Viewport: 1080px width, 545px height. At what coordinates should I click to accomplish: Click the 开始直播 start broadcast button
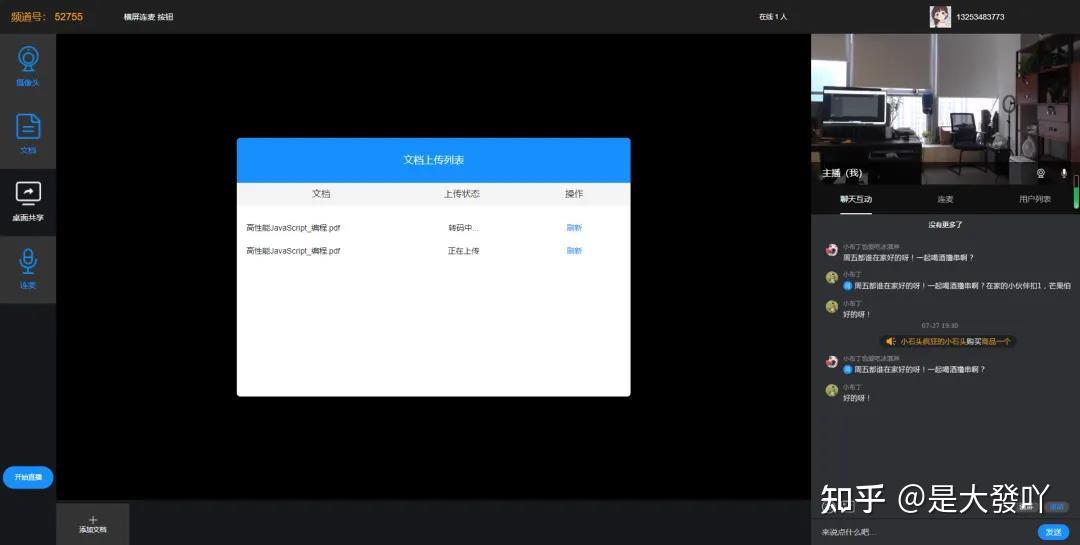28,477
